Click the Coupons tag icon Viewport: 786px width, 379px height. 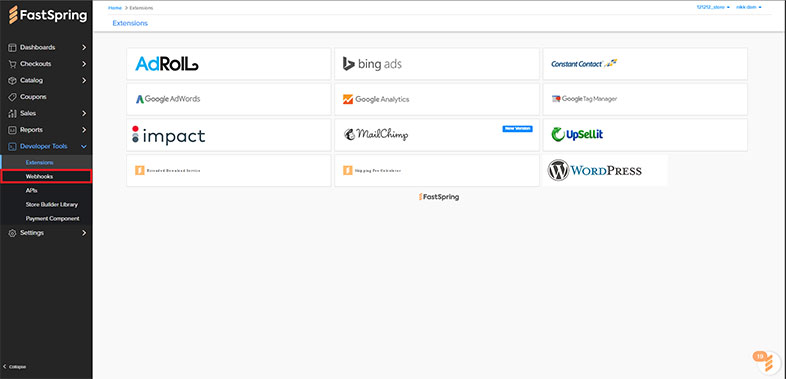tap(13, 97)
